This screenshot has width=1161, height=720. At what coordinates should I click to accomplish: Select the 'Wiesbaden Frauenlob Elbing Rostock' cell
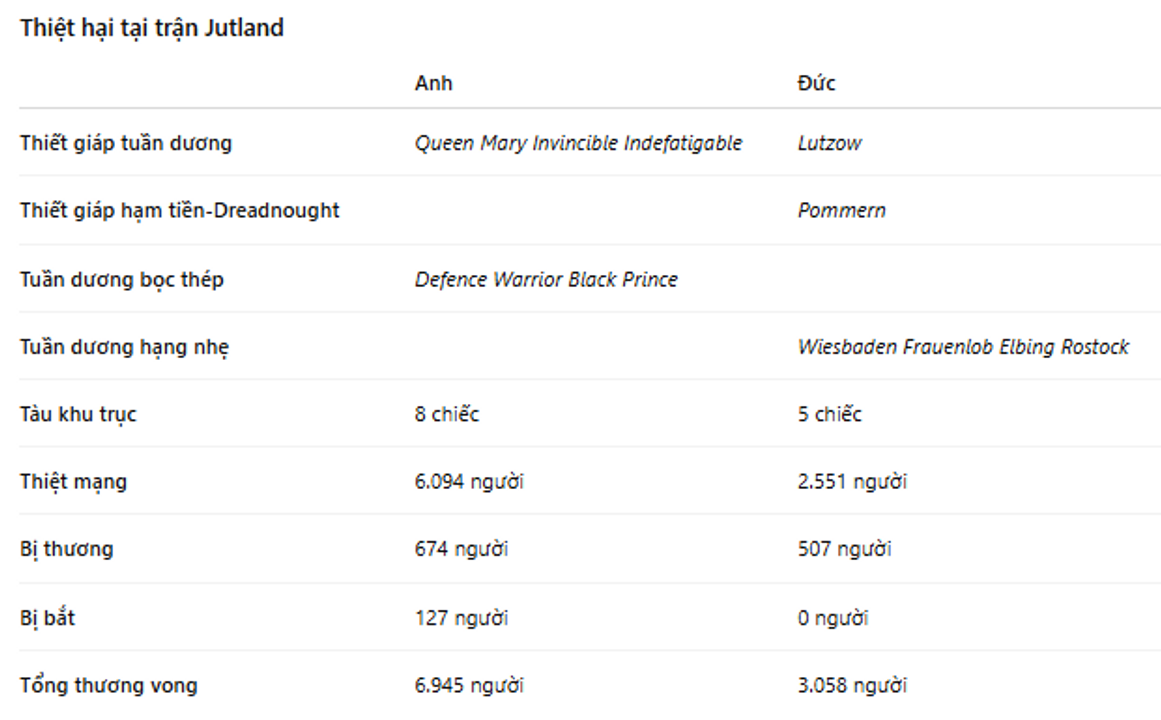963,347
